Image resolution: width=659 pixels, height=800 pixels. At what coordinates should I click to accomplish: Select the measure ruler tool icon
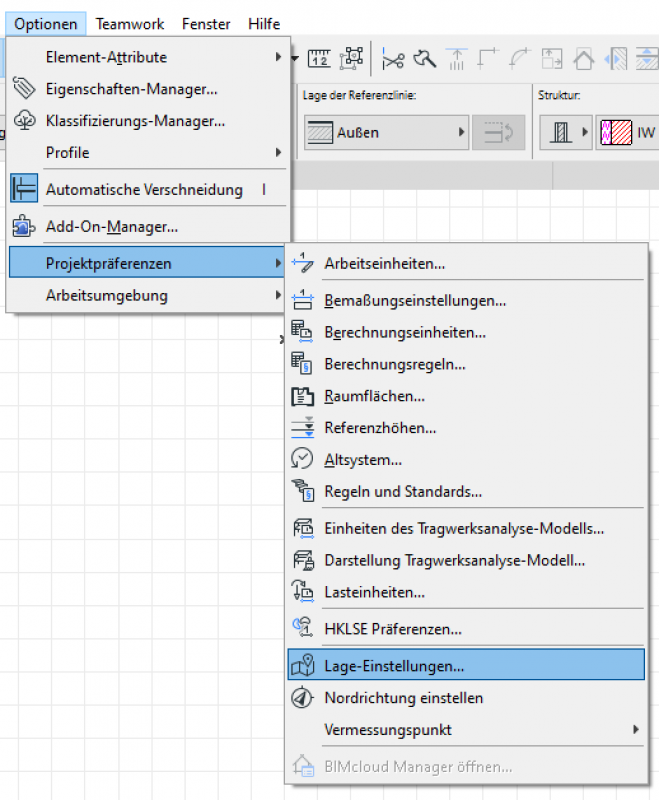coord(319,59)
